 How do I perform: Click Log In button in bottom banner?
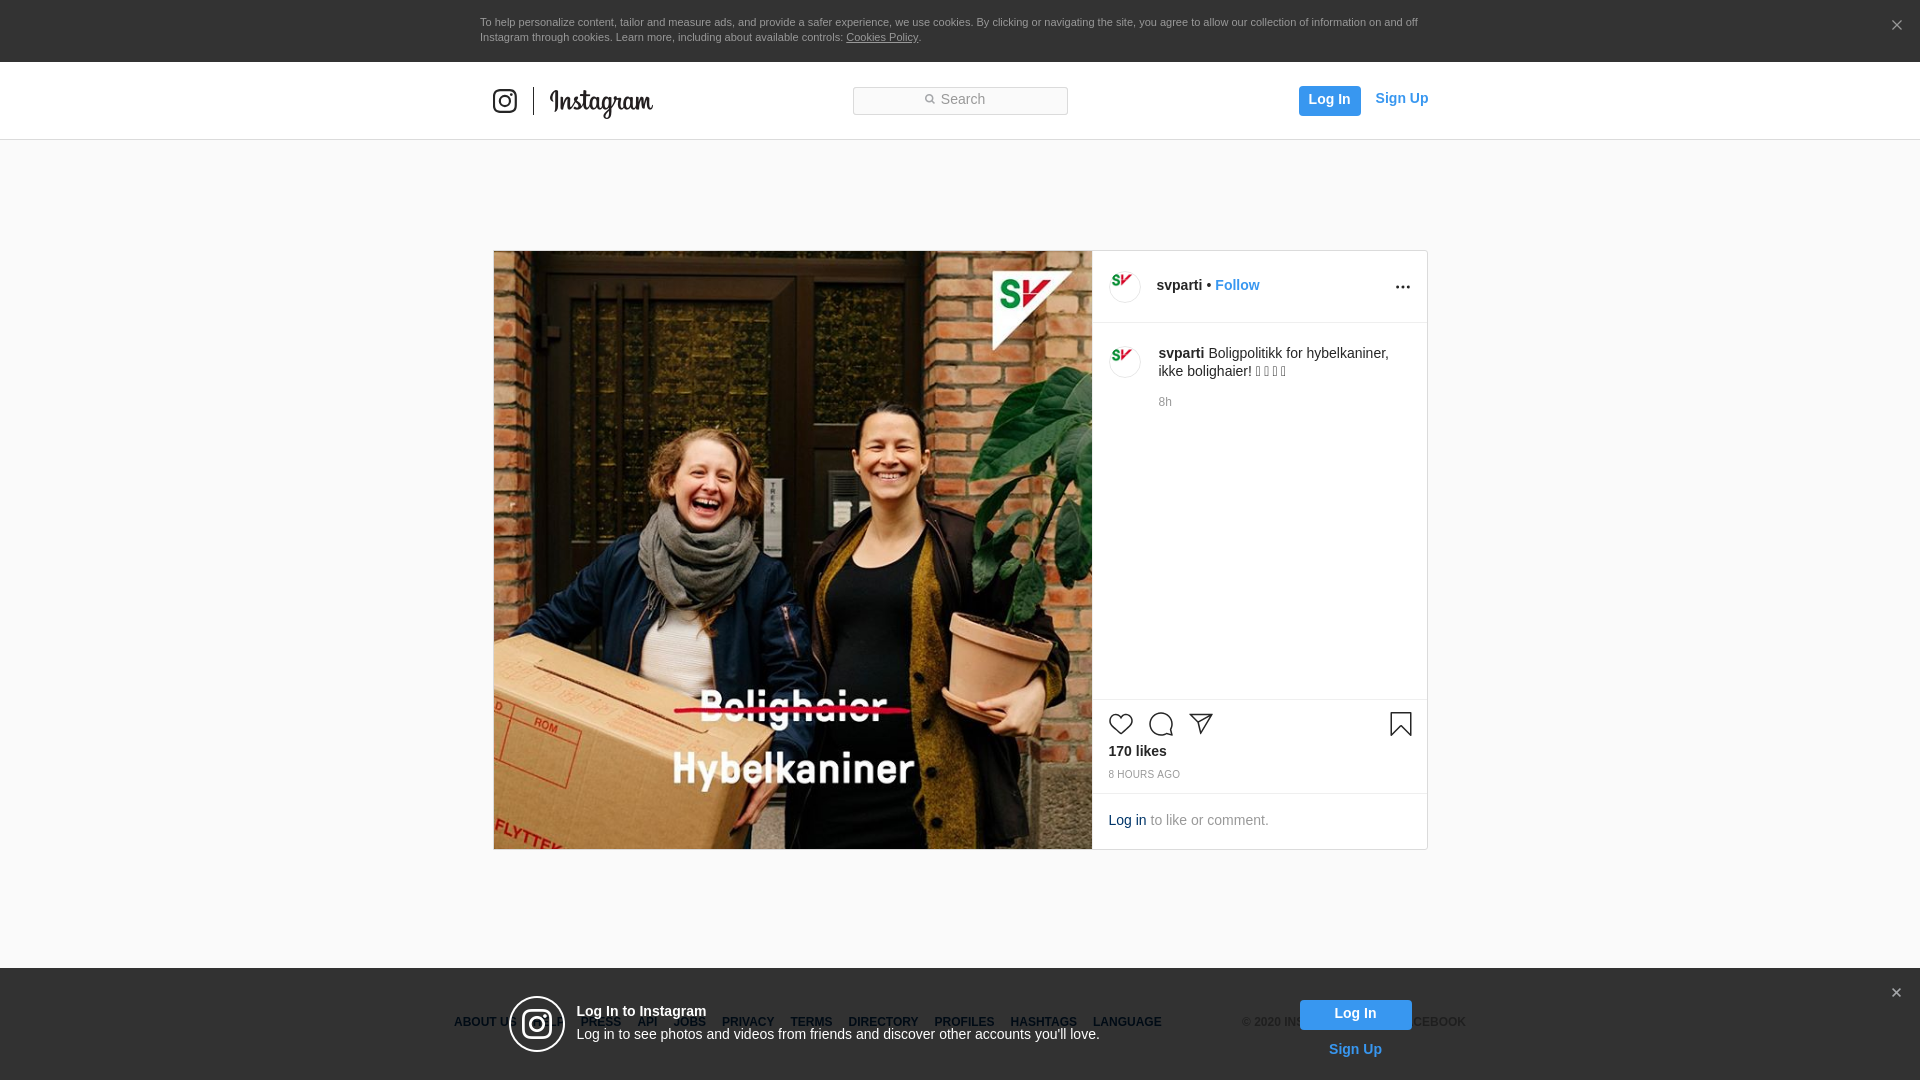(1355, 1014)
